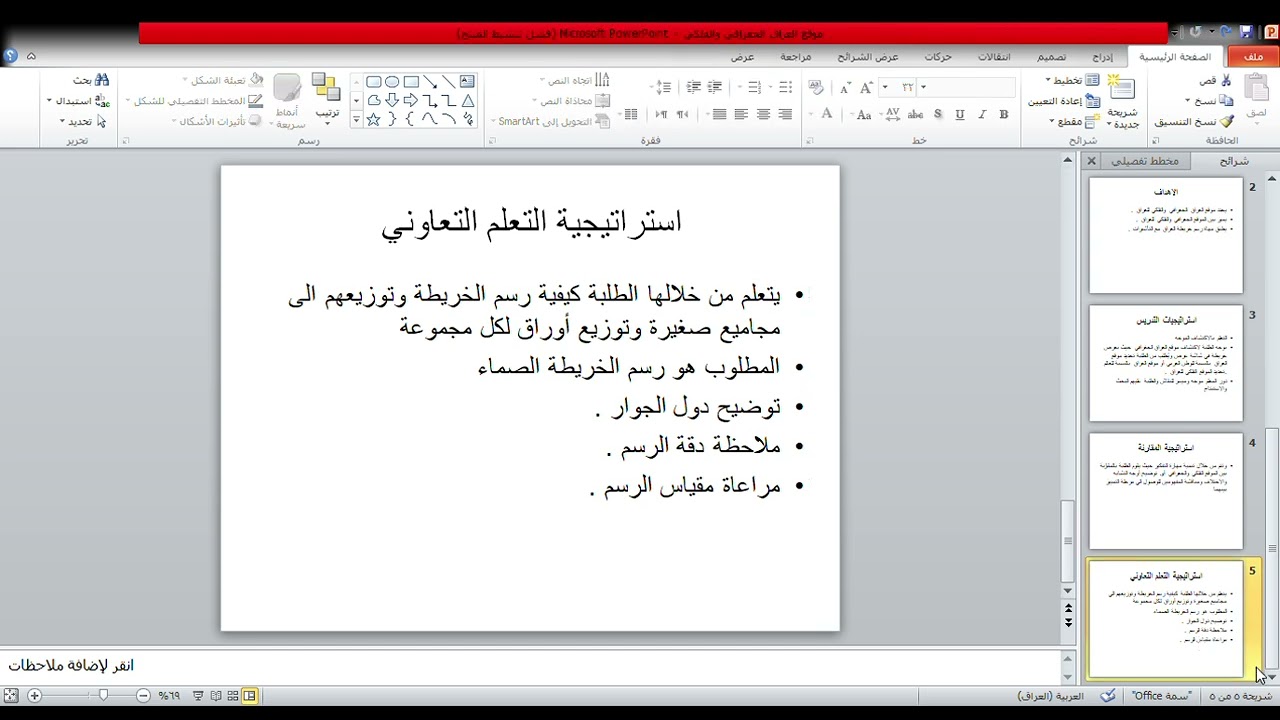Image resolution: width=1280 pixels, height=720 pixels.
Task: Open the Select (تحديد) dropdown
Action: coord(83,121)
